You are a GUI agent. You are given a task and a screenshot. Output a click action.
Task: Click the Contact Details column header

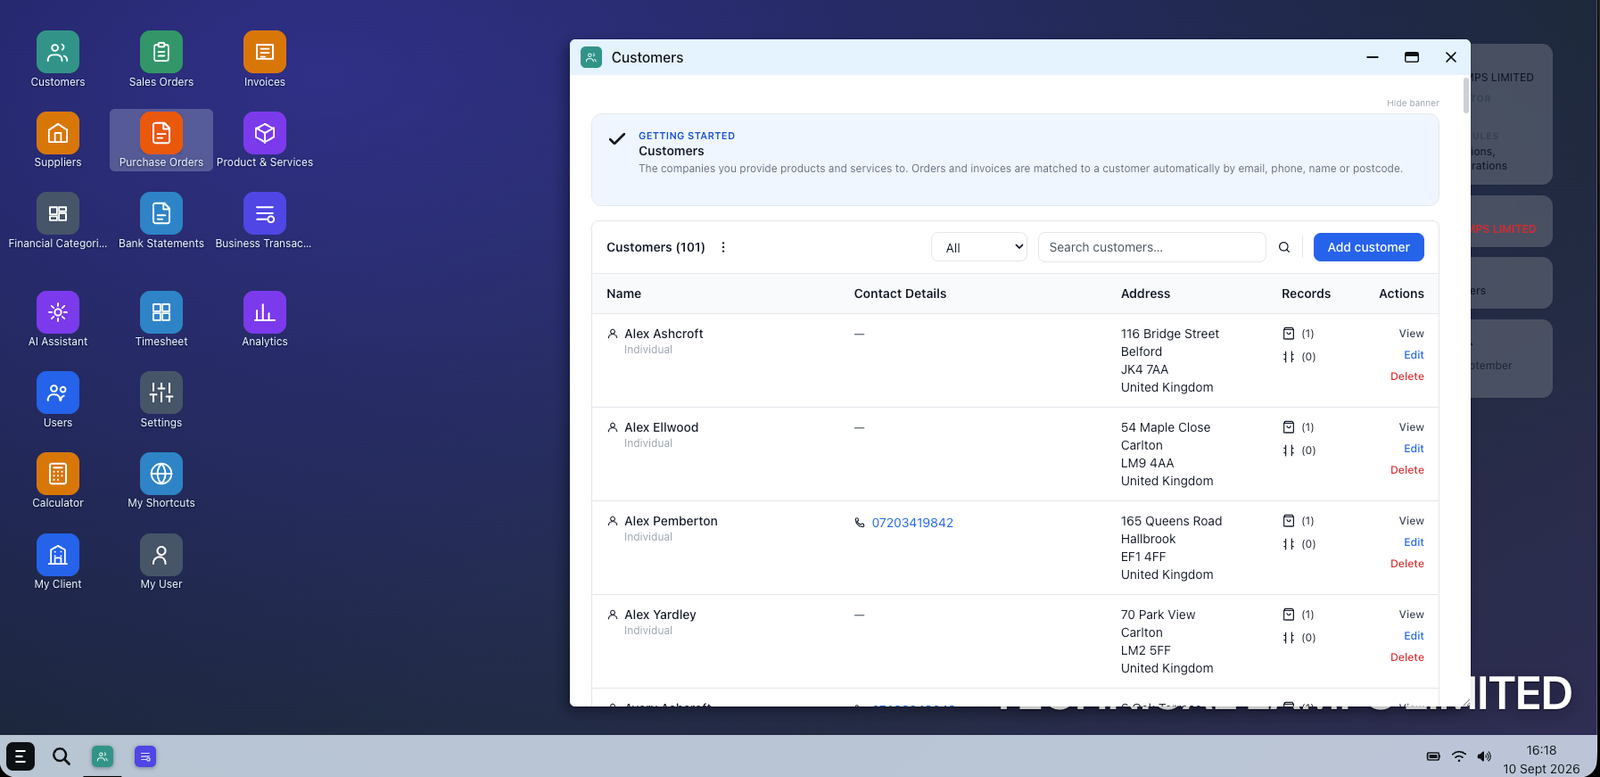pyautogui.click(x=900, y=293)
